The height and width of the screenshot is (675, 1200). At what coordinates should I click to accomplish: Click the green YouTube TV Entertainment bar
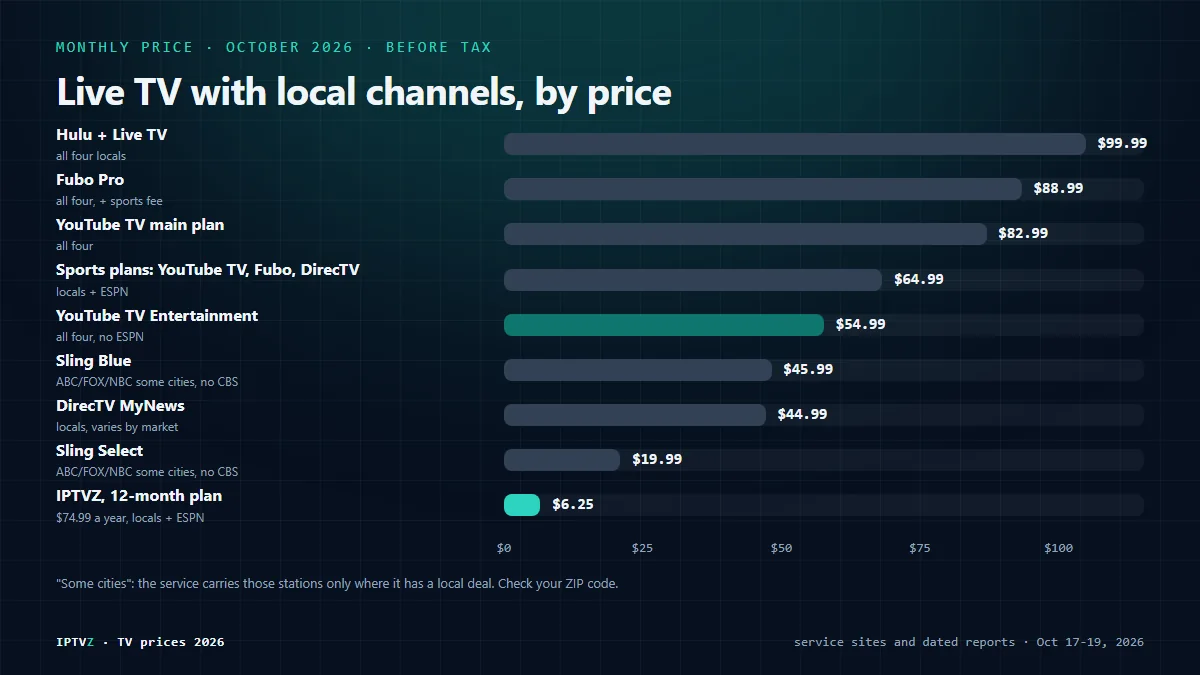pyautogui.click(x=664, y=325)
